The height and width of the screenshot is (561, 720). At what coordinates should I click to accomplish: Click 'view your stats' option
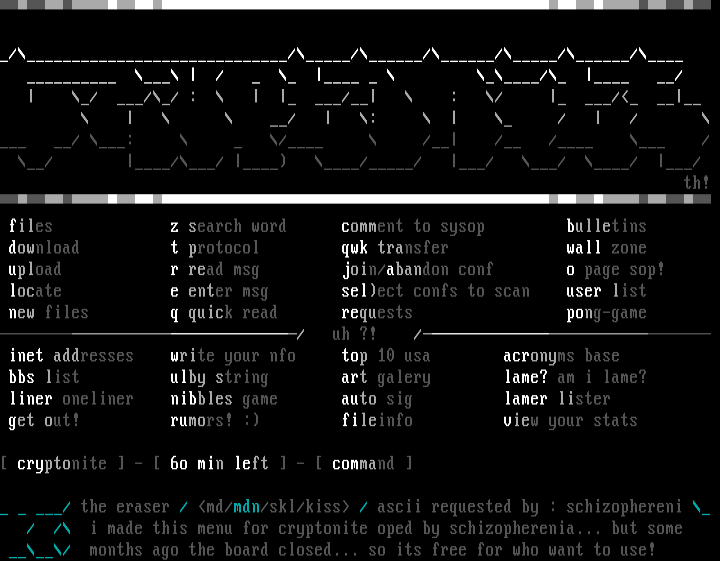pos(570,421)
